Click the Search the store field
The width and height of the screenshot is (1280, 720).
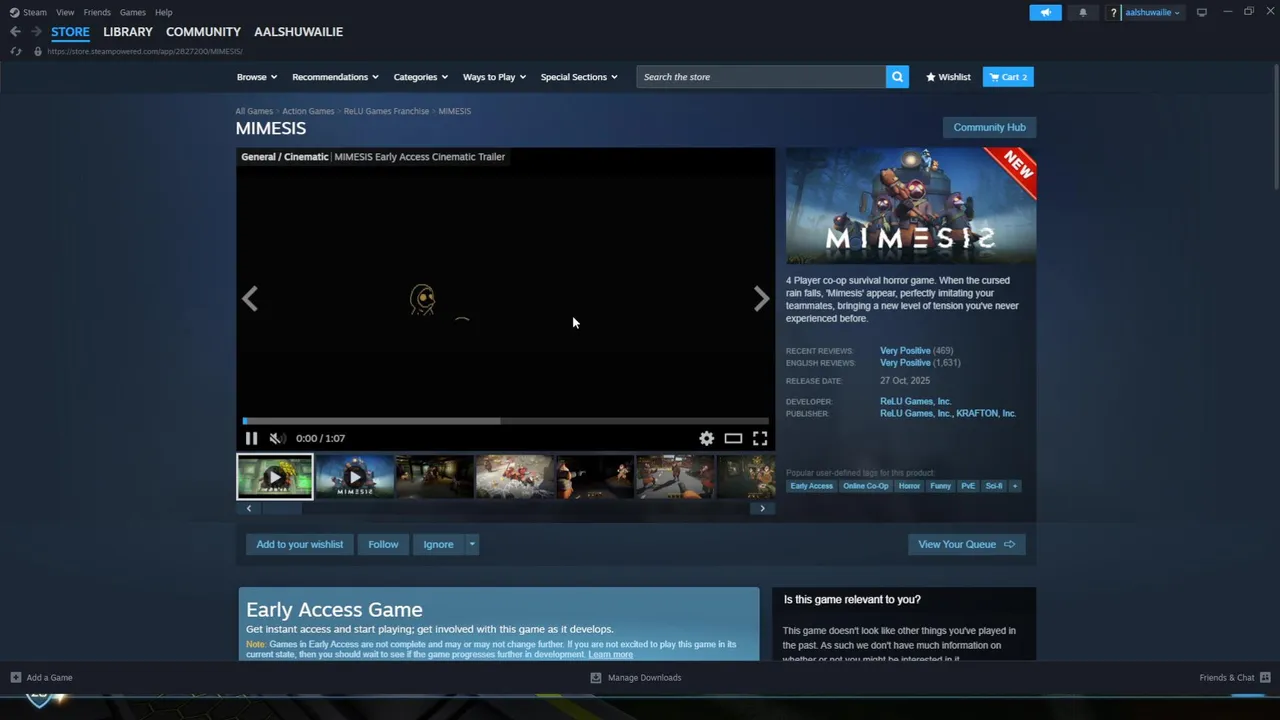[761, 77]
